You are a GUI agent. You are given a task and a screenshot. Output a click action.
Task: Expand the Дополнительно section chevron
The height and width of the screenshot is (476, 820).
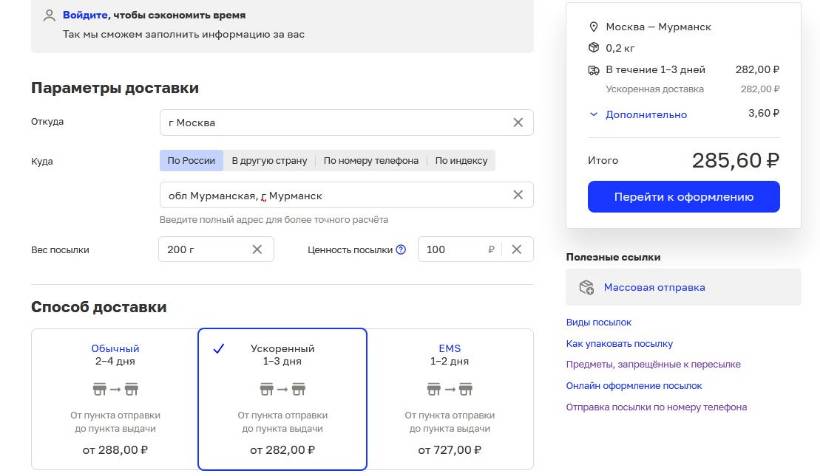click(593, 114)
